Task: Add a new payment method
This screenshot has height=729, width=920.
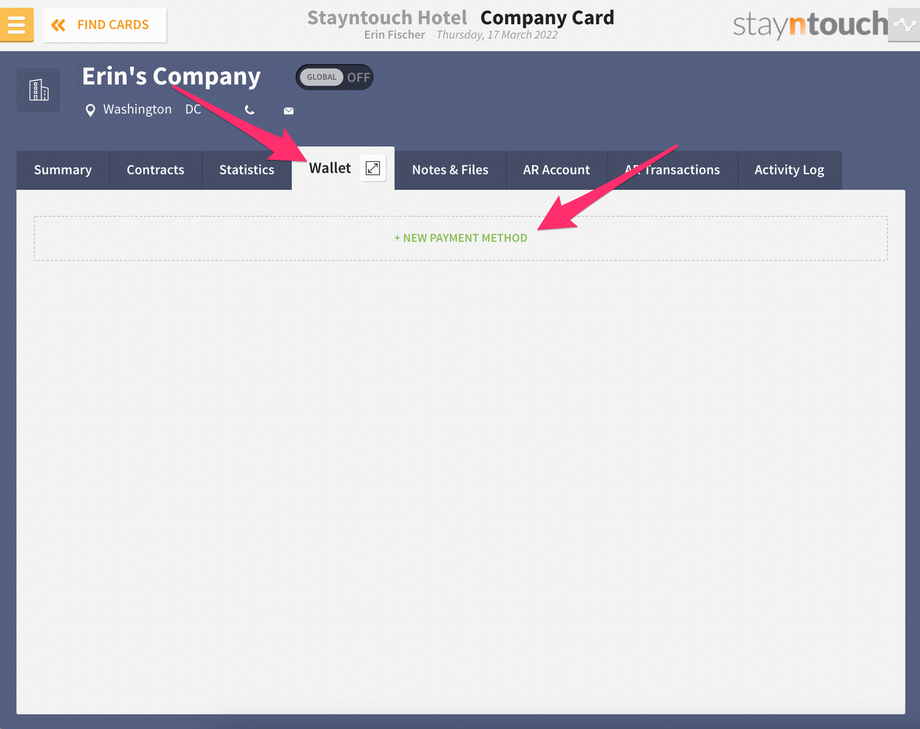Action: pyautogui.click(x=461, y=238)
